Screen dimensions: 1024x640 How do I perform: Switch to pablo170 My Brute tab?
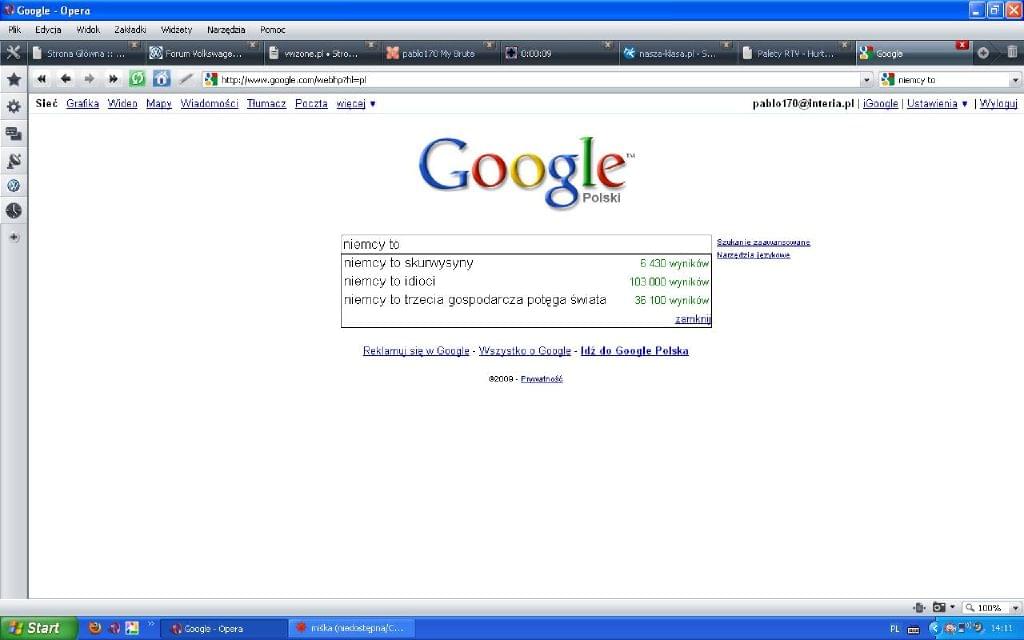(x=439, y=54)
